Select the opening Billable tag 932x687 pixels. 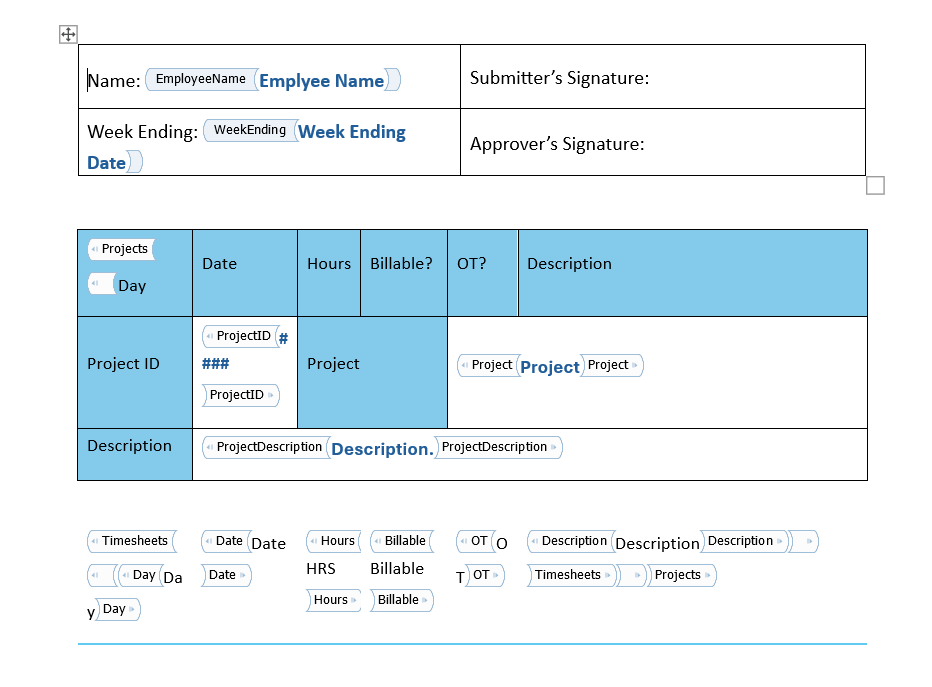coord(402,541)
